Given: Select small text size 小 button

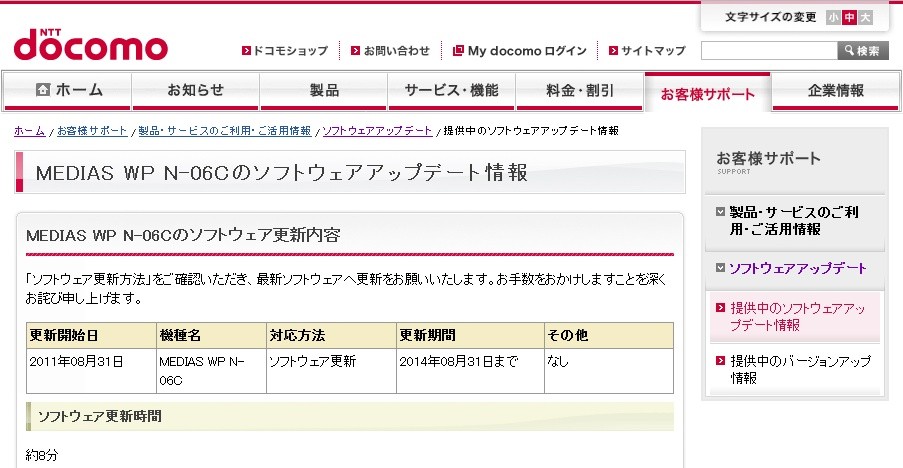Looking at the screenshot, I should point(833,18).
